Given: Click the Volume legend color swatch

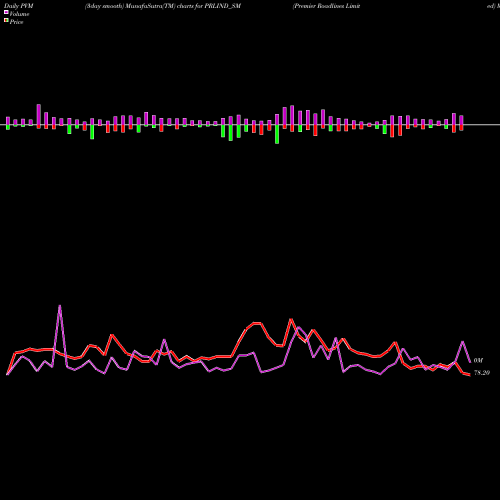Looking at the screenshot, I should click(6, 12).
